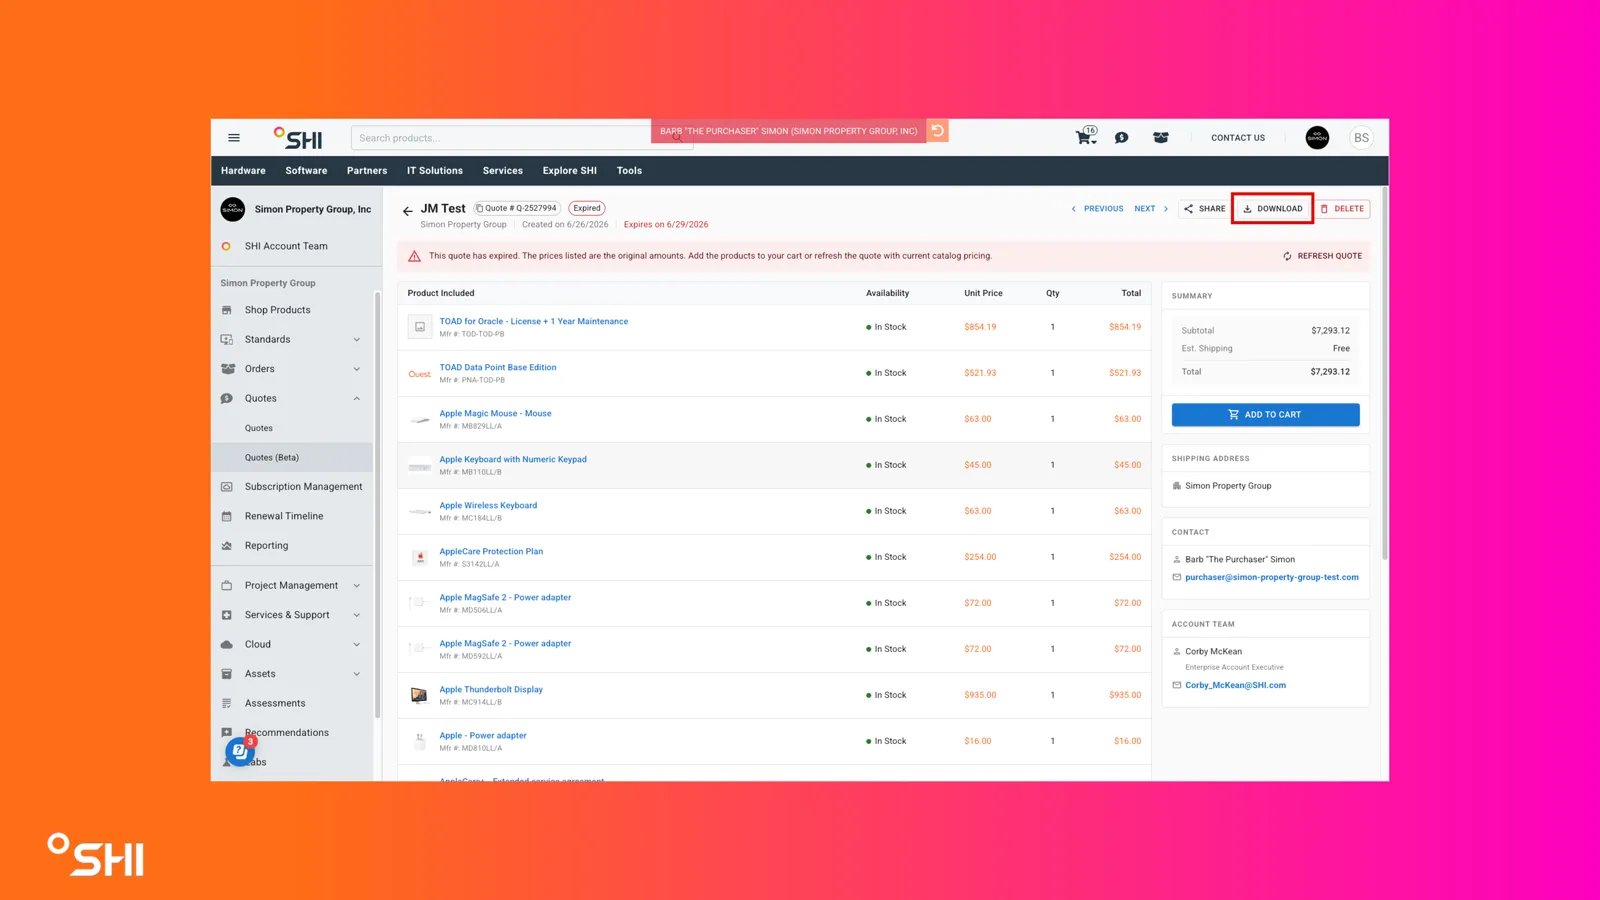Collapse the Quotes sidebar section
The height and width of the screenshot is (900, 1600).
(x=291, y=398)
